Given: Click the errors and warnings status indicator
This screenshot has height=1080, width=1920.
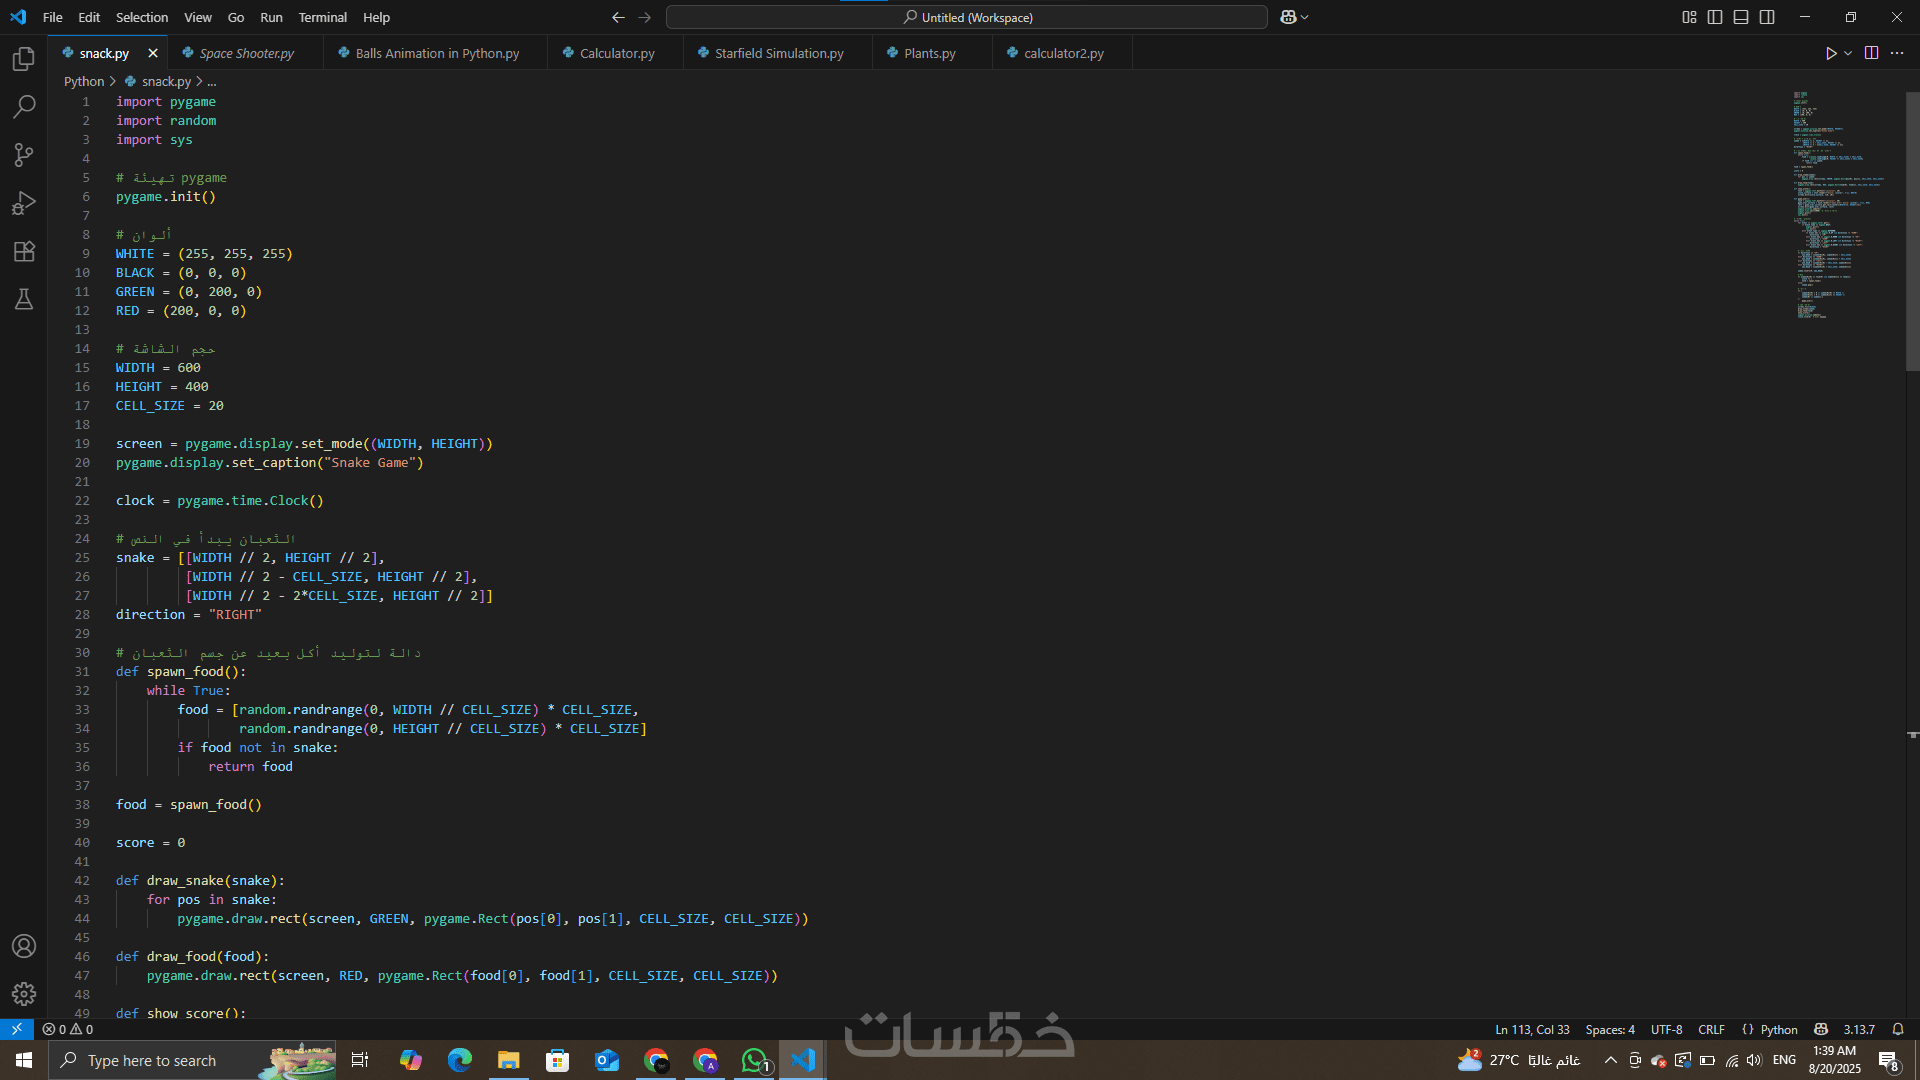Looking at the screenshot, I should (x=68, y=1029).
